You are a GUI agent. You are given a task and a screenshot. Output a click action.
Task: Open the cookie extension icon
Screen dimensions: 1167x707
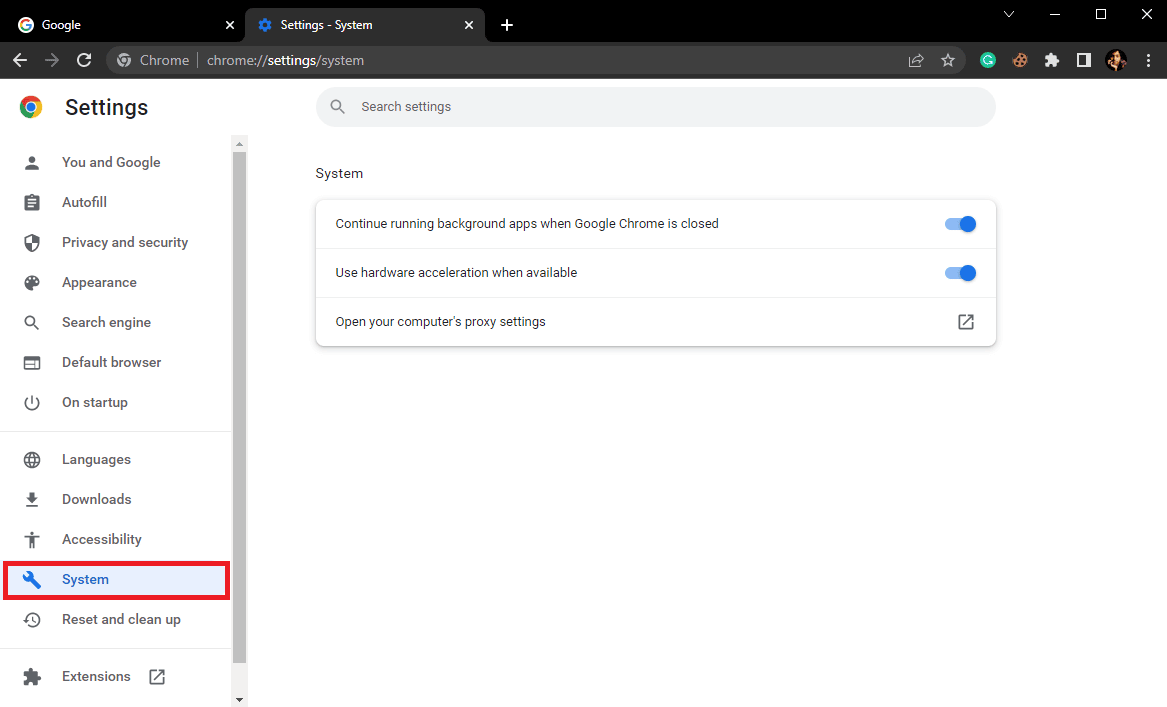click(1020, 60)
